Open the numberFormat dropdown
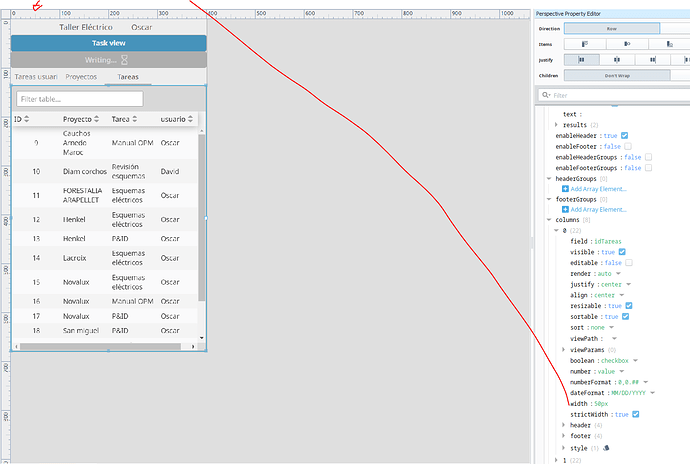The height and width of the screenshot is (464, 690). pos(646,382)
